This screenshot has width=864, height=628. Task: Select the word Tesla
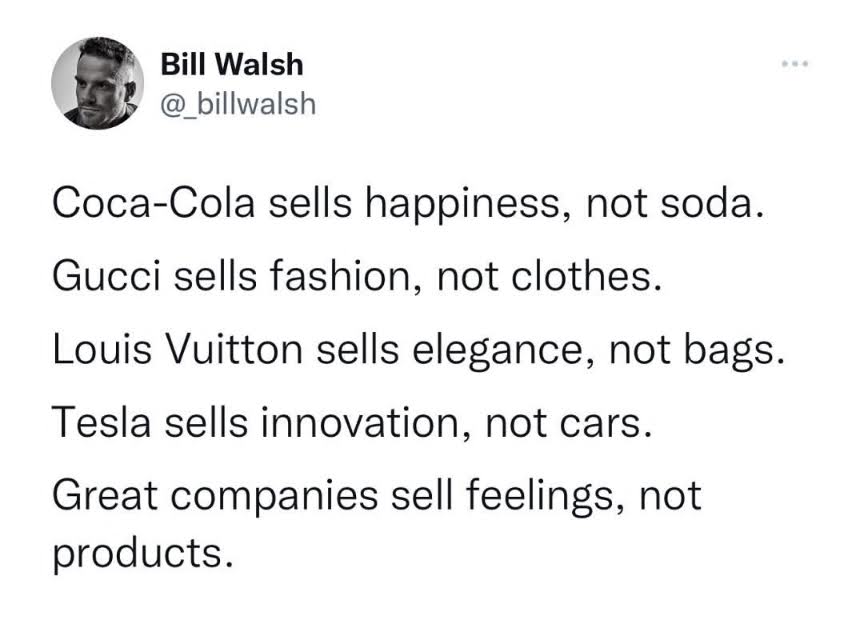pos(101,423)
